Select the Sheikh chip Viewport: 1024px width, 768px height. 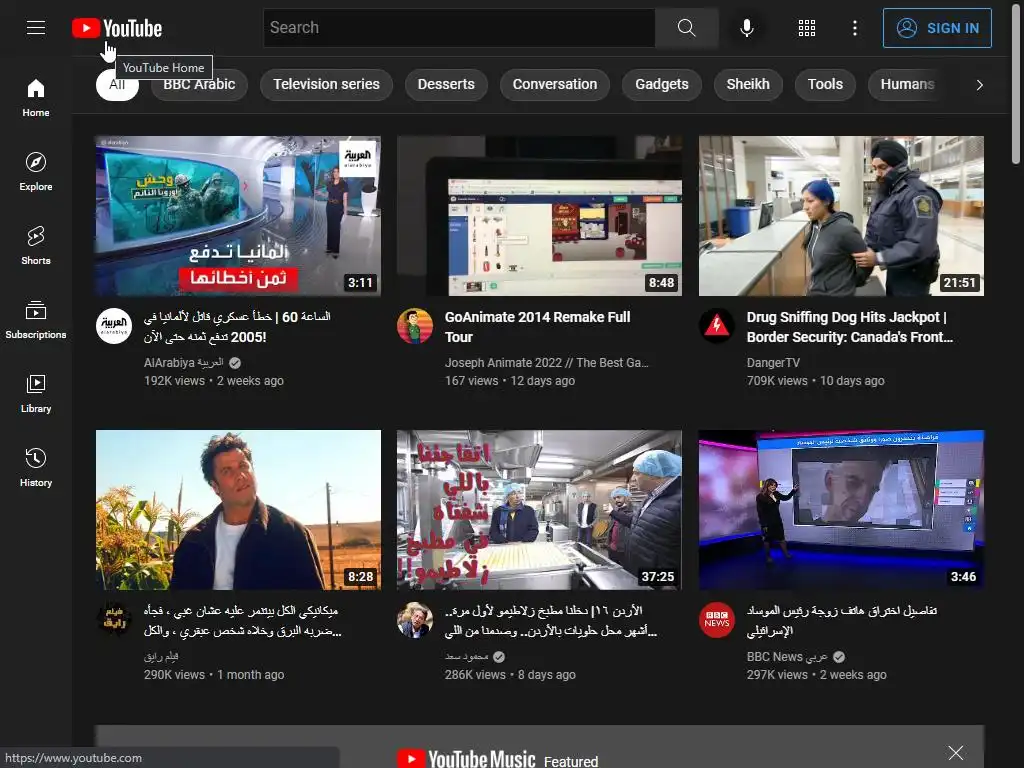748,84
